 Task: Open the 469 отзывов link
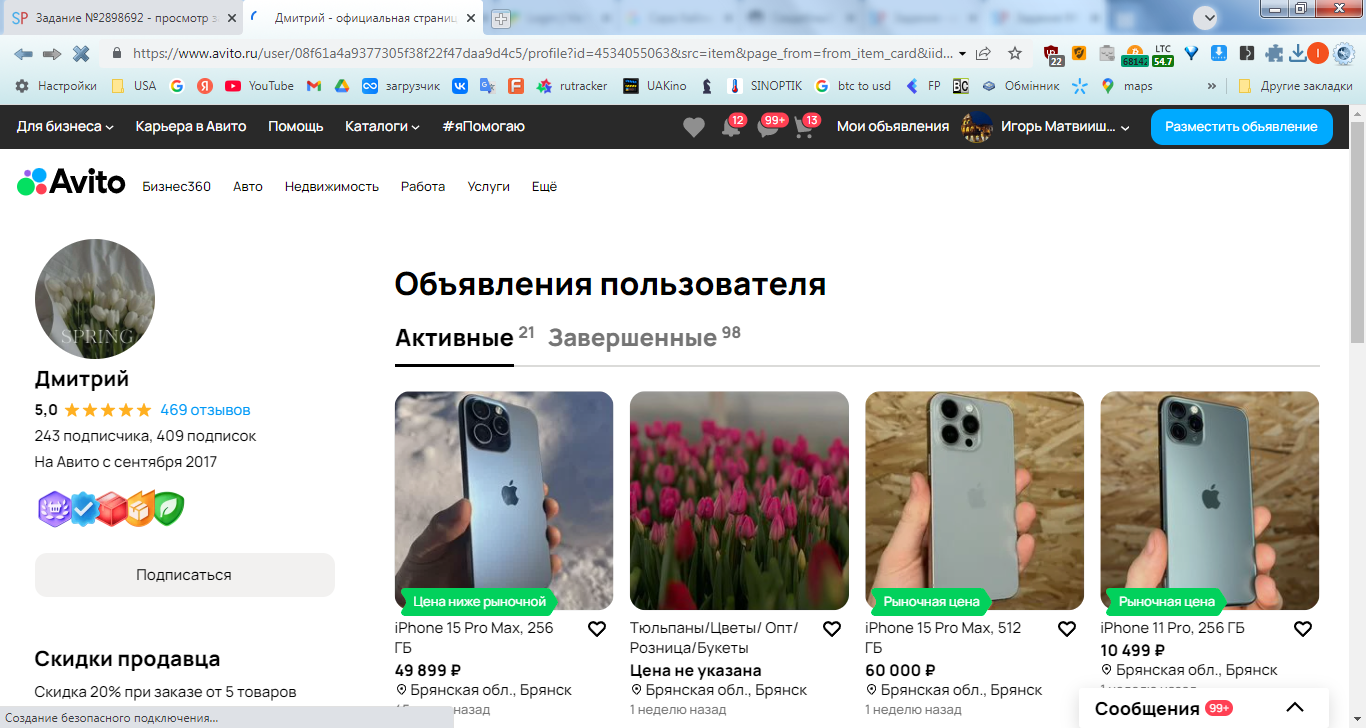205,410
